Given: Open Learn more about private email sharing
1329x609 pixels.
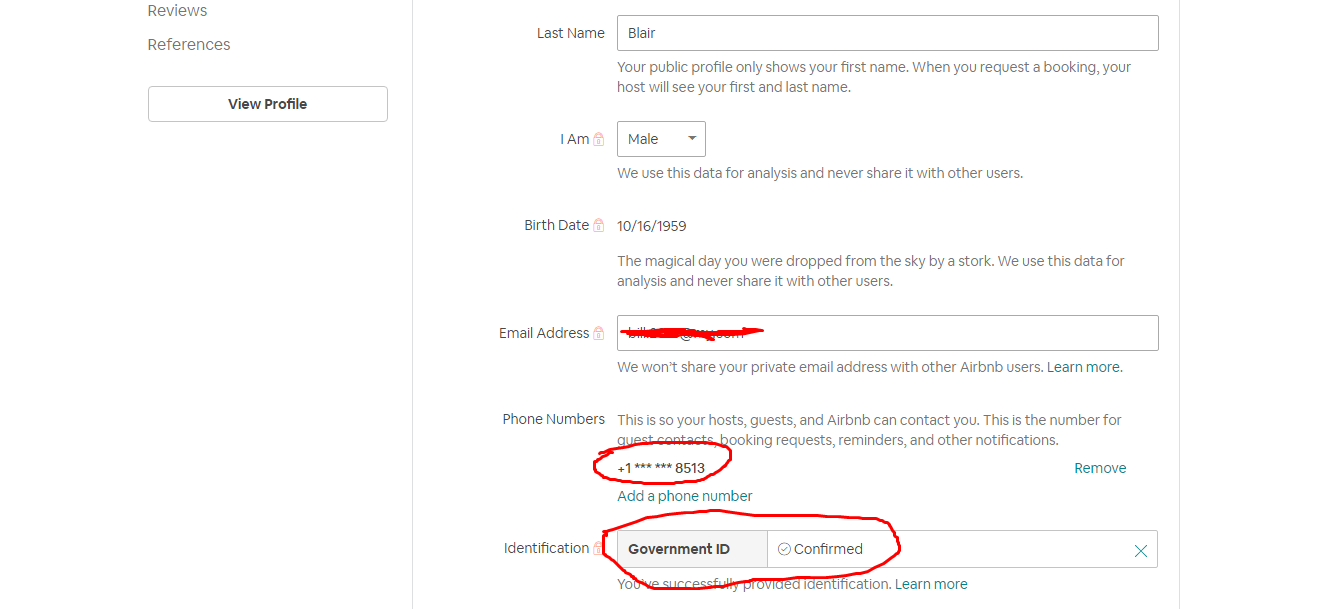Looking at the screenshot, I should click(x=1084, y=367).
